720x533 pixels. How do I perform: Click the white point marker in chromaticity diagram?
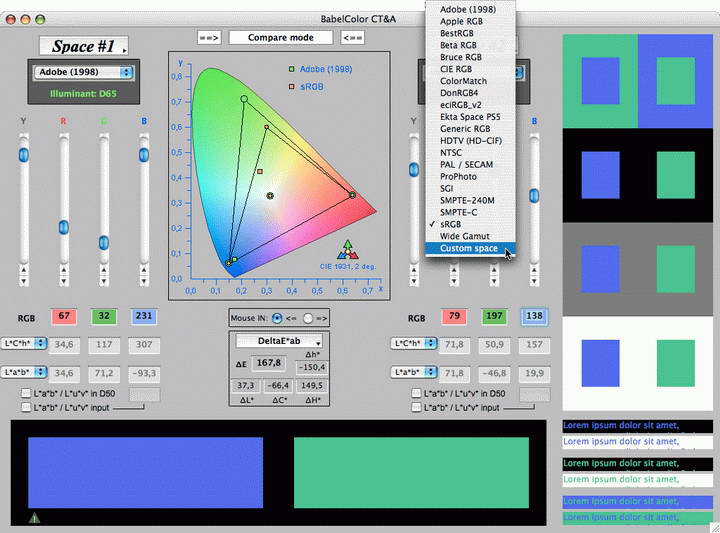pos(270,196)
